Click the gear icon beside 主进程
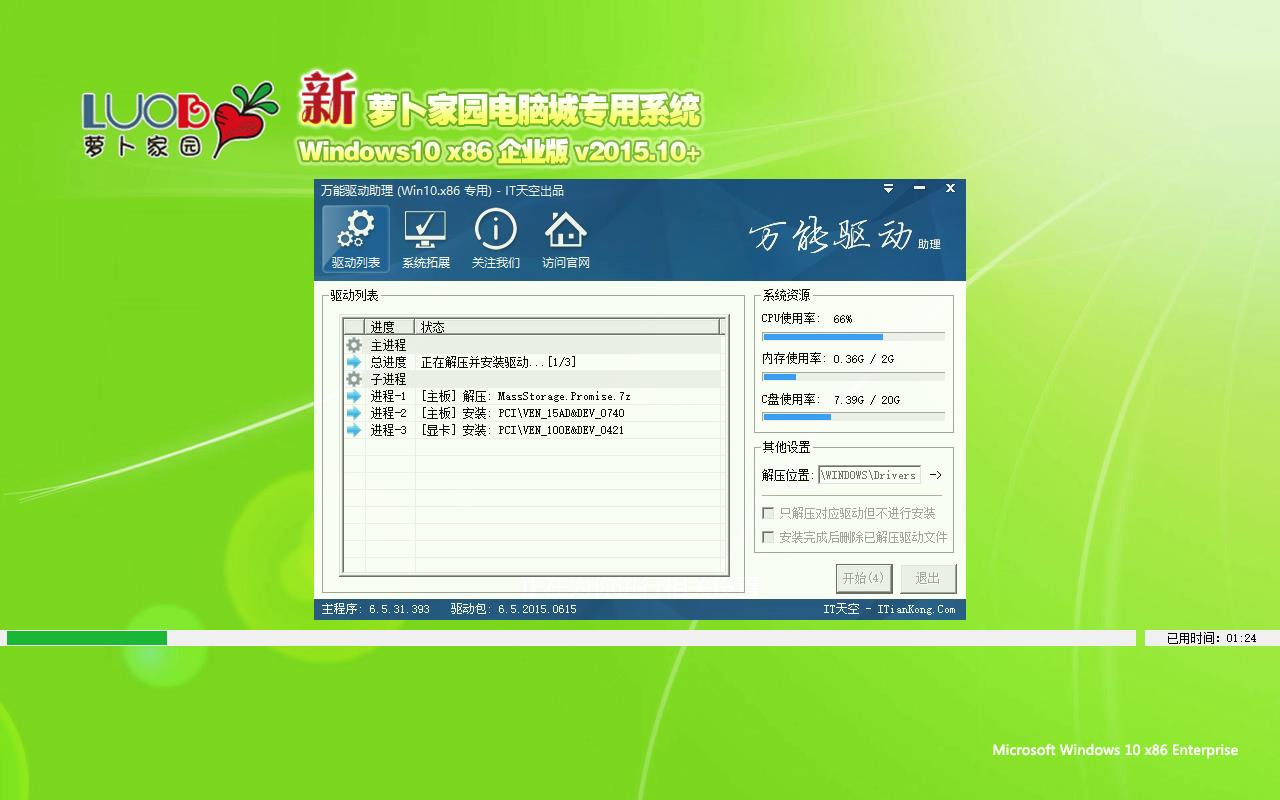 pyautogui.click(x=353, y=345)
